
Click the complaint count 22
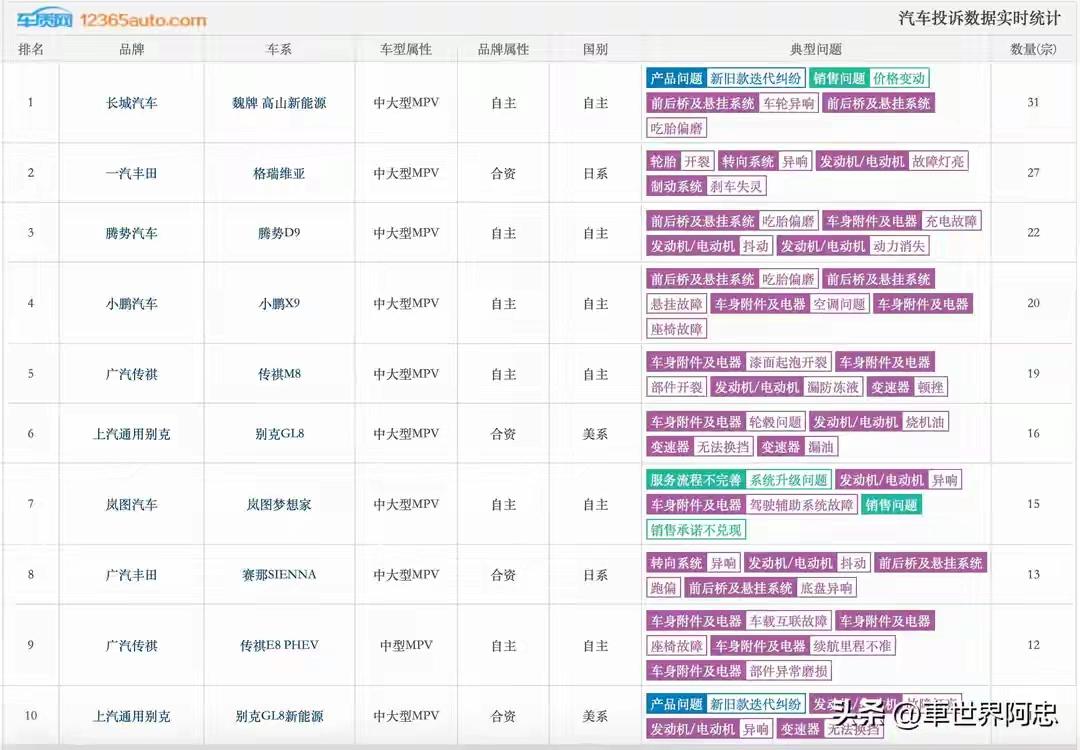(x=1033, y=232)
